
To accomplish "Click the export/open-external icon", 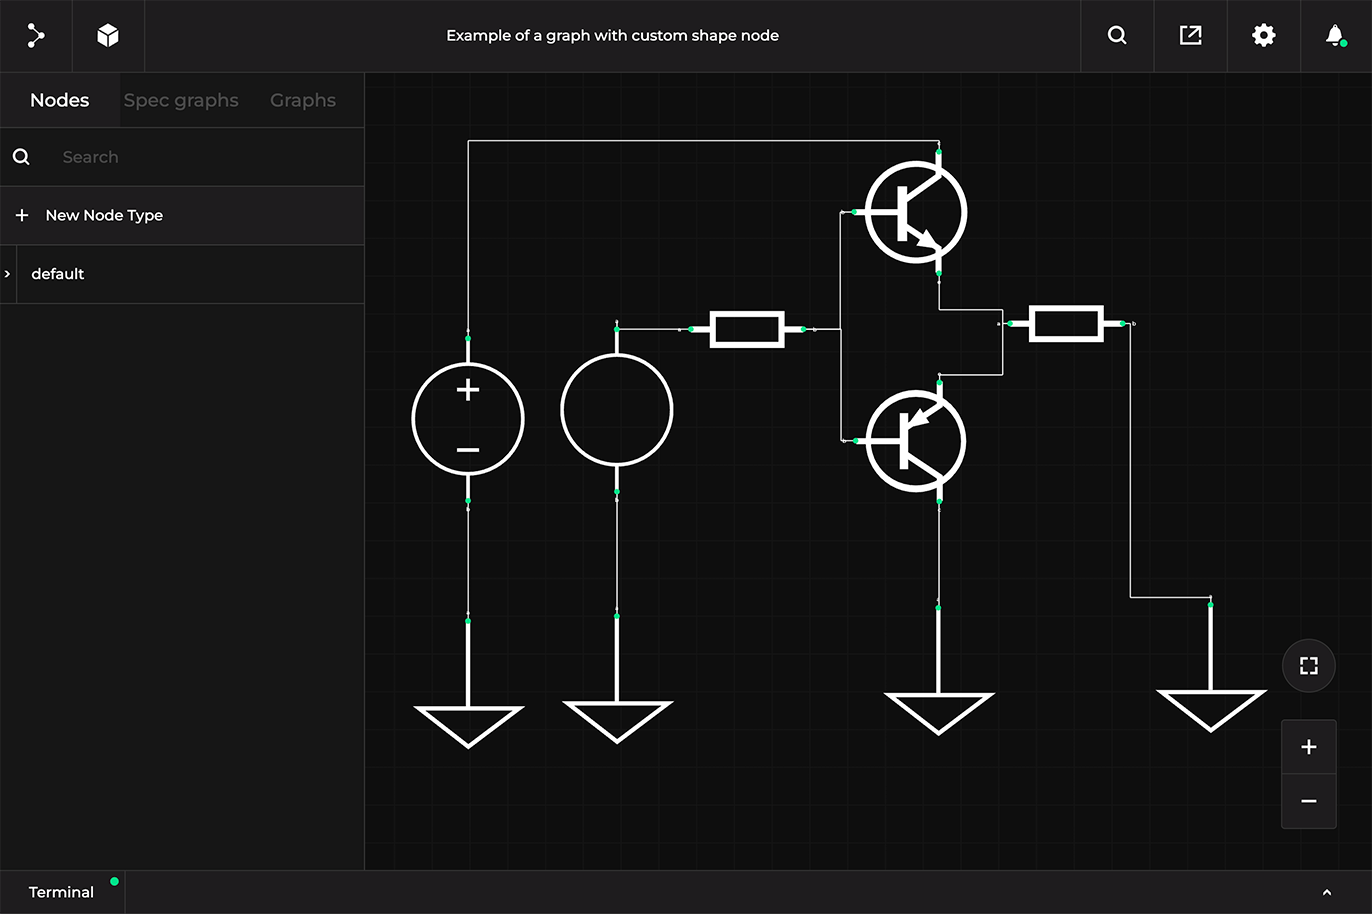I will (x=1190, y=35).
